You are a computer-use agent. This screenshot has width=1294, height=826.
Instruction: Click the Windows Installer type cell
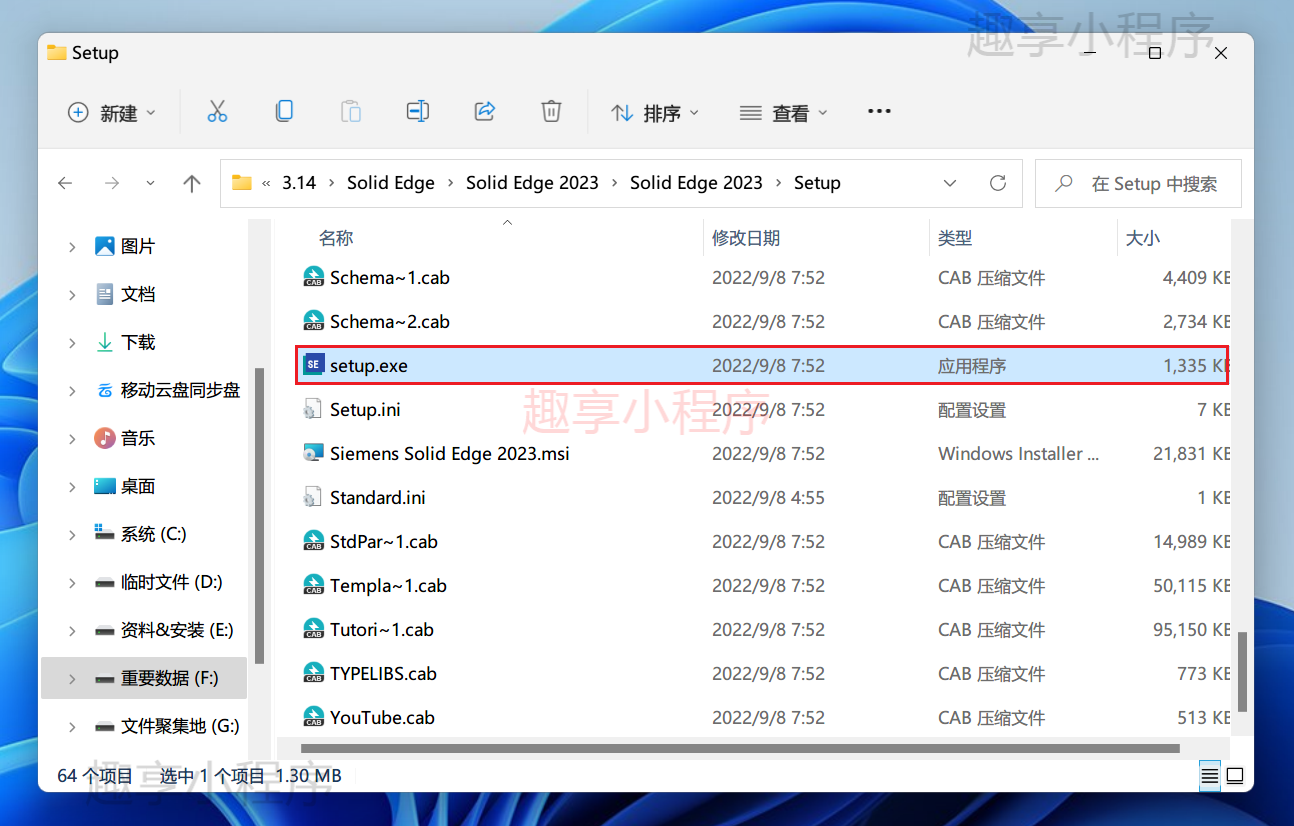pos(1018,454)
